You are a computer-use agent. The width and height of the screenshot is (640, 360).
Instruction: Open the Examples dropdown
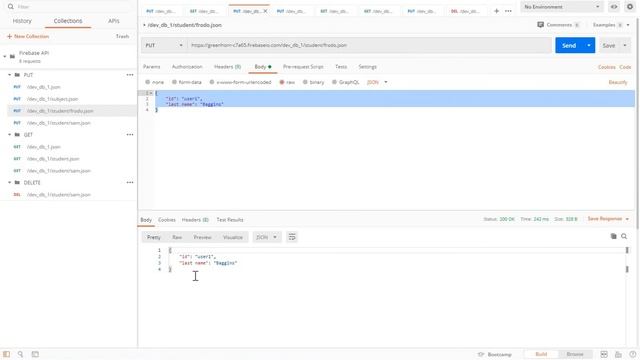coord(611,25)
